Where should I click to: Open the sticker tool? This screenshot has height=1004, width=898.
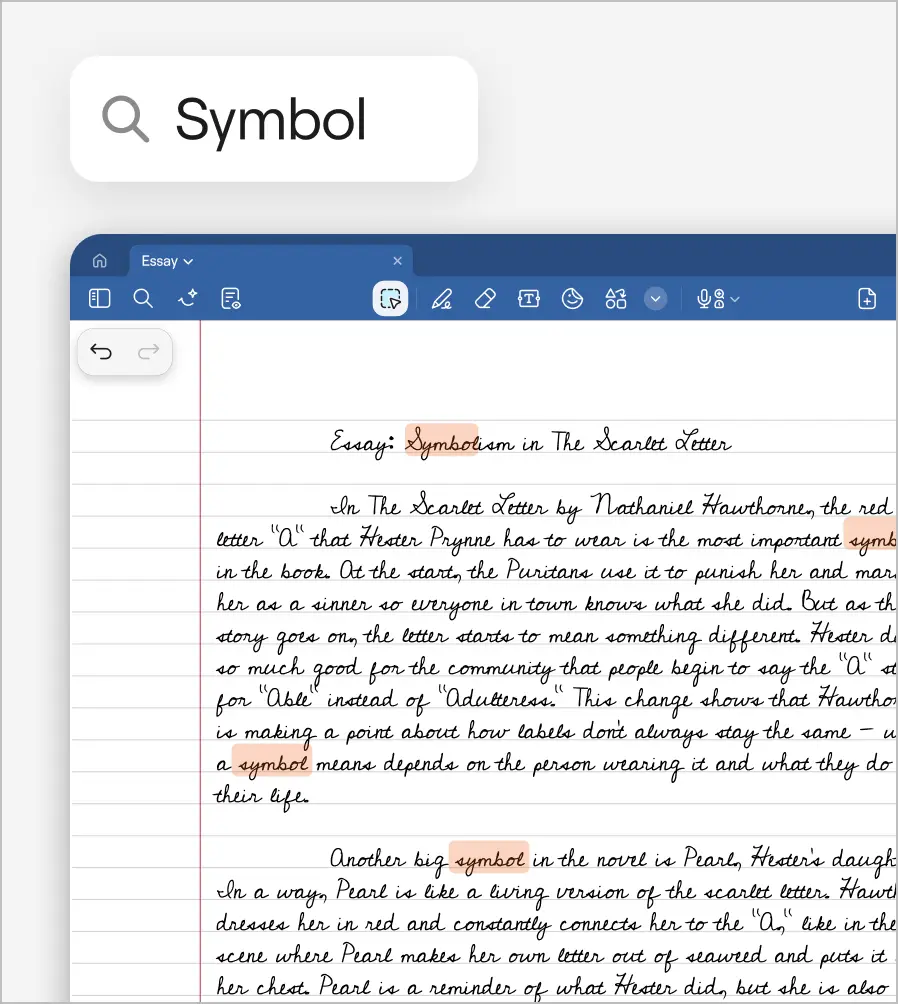pyautogui.click(x=572, y=298)
